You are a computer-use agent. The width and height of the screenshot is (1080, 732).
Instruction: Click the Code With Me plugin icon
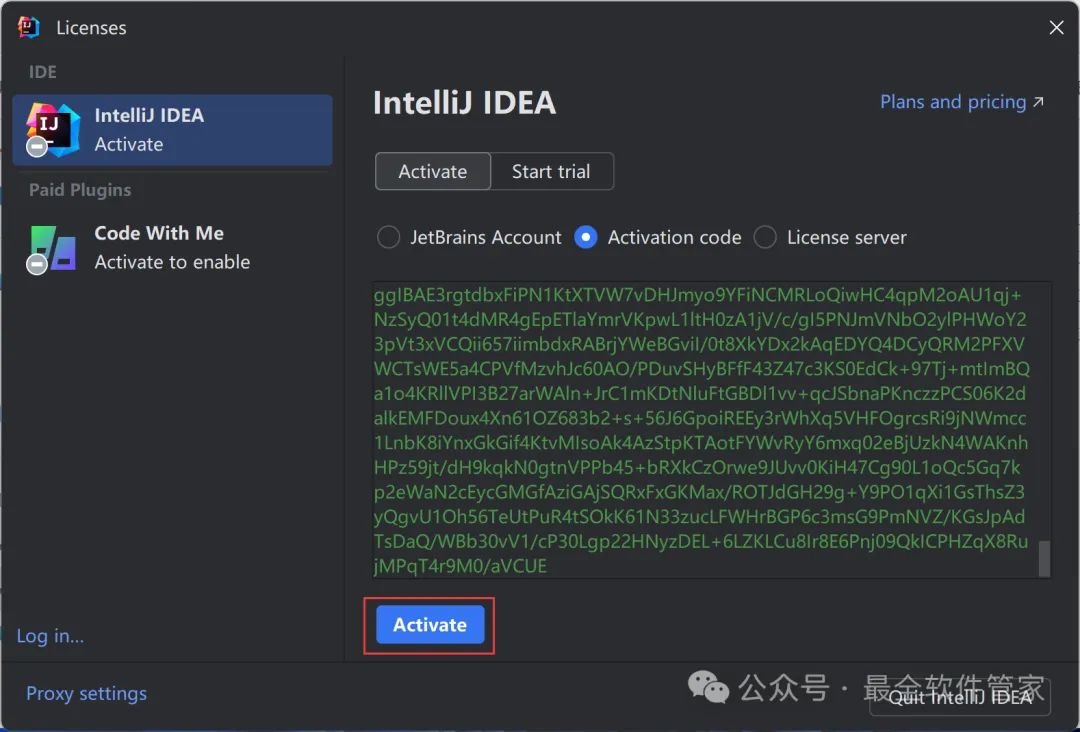[54, 247]
